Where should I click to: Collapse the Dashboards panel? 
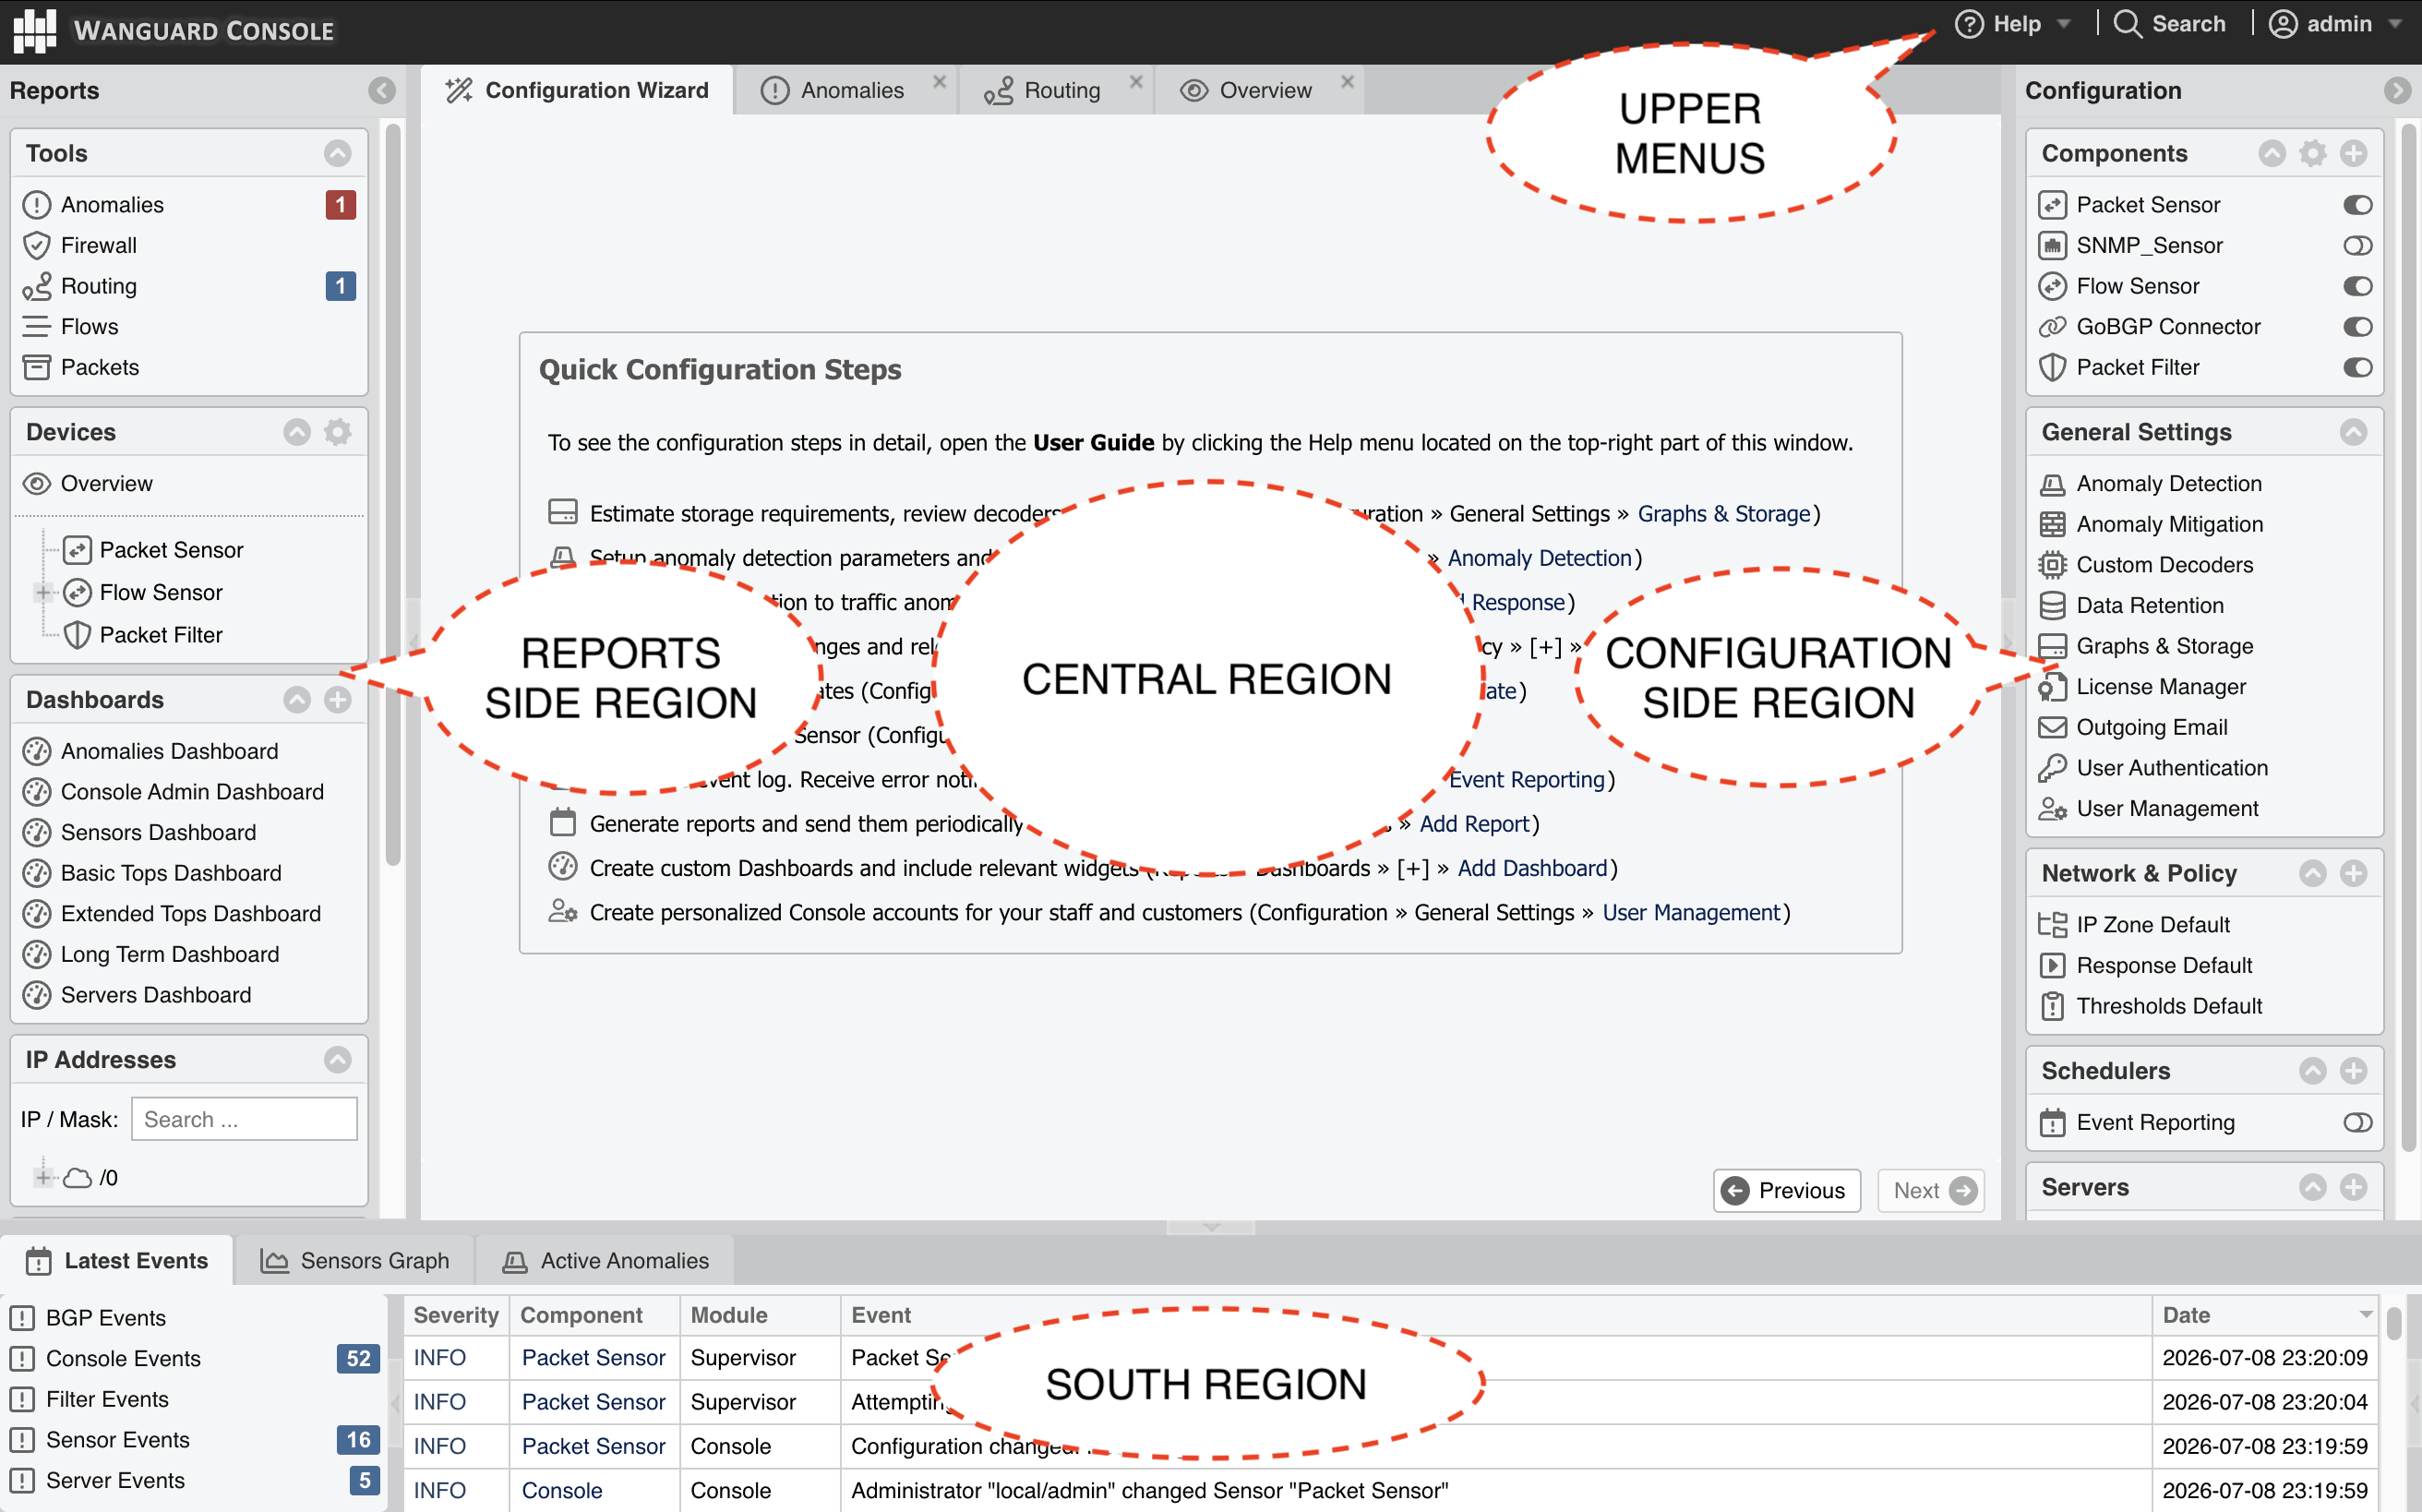[x=297, y=700]
